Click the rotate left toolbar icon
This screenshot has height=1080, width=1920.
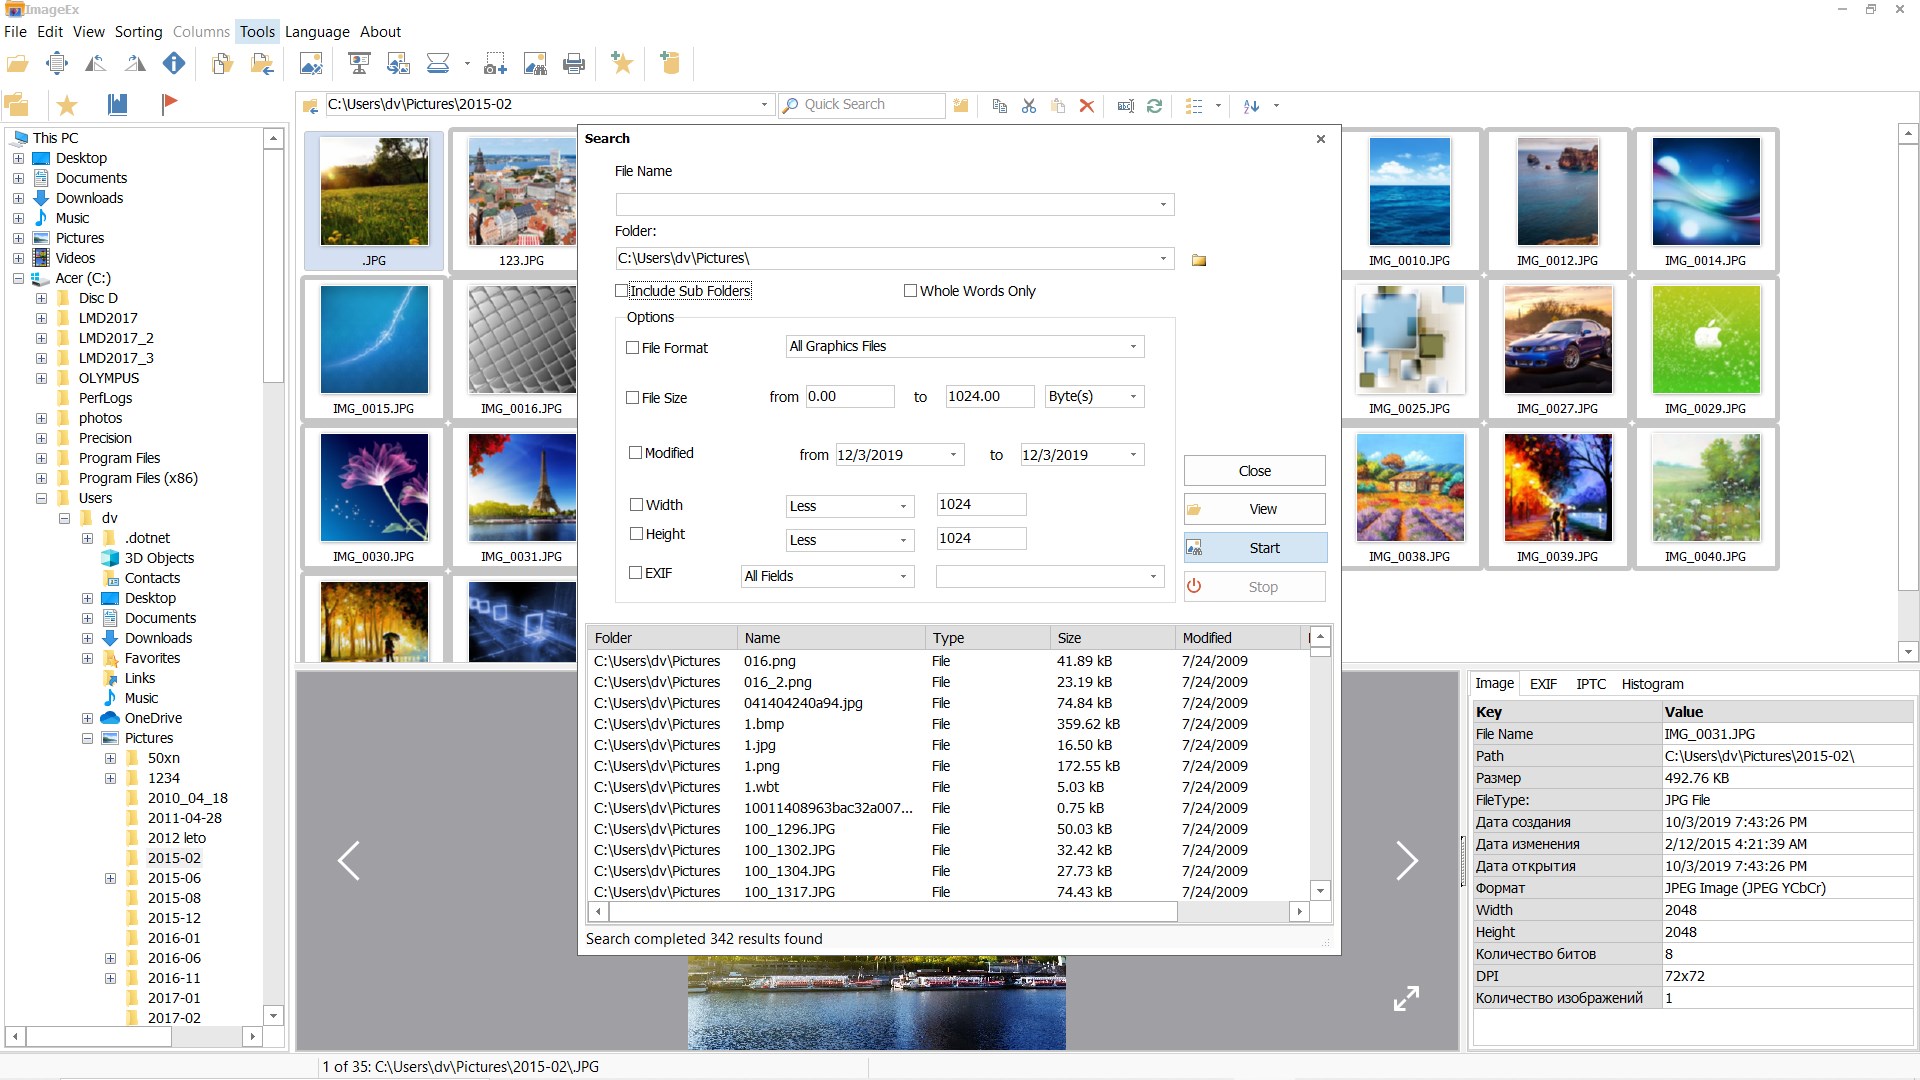(x=96, y=64)
